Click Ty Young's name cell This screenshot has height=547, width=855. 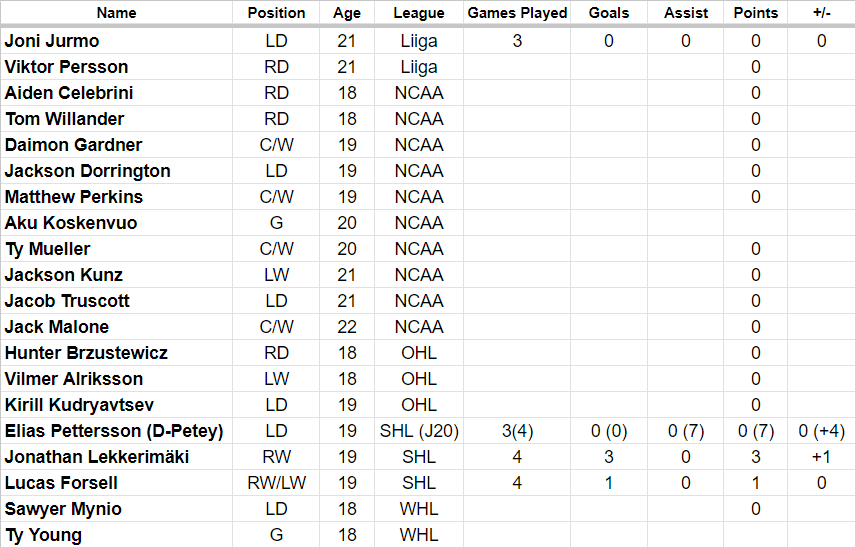coord(43,535)
